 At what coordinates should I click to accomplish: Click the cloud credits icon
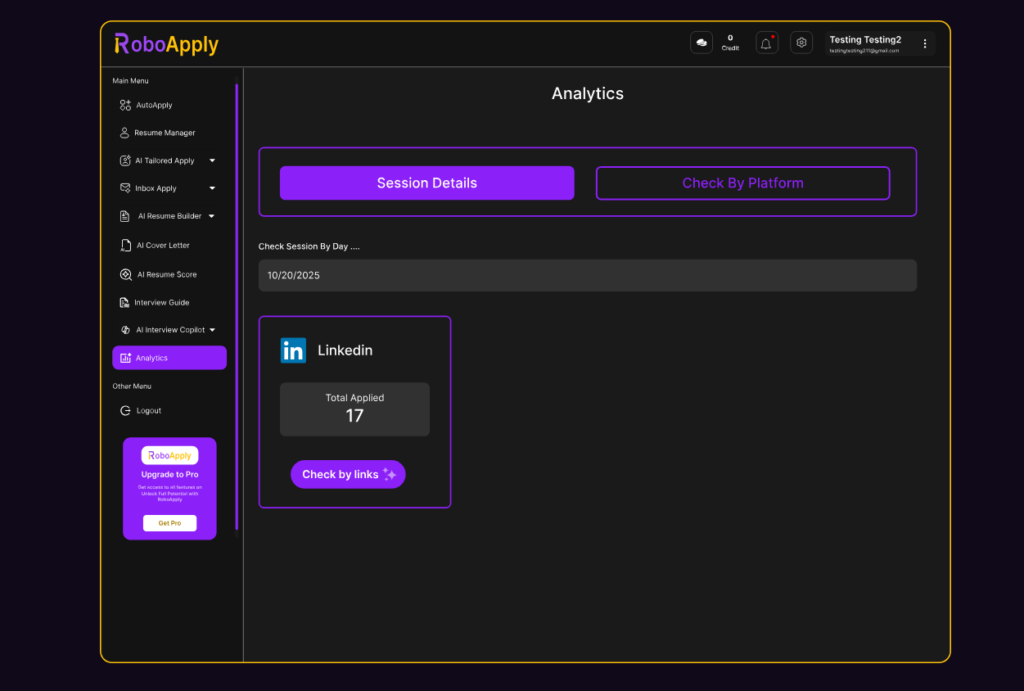[x=700, y=43]
